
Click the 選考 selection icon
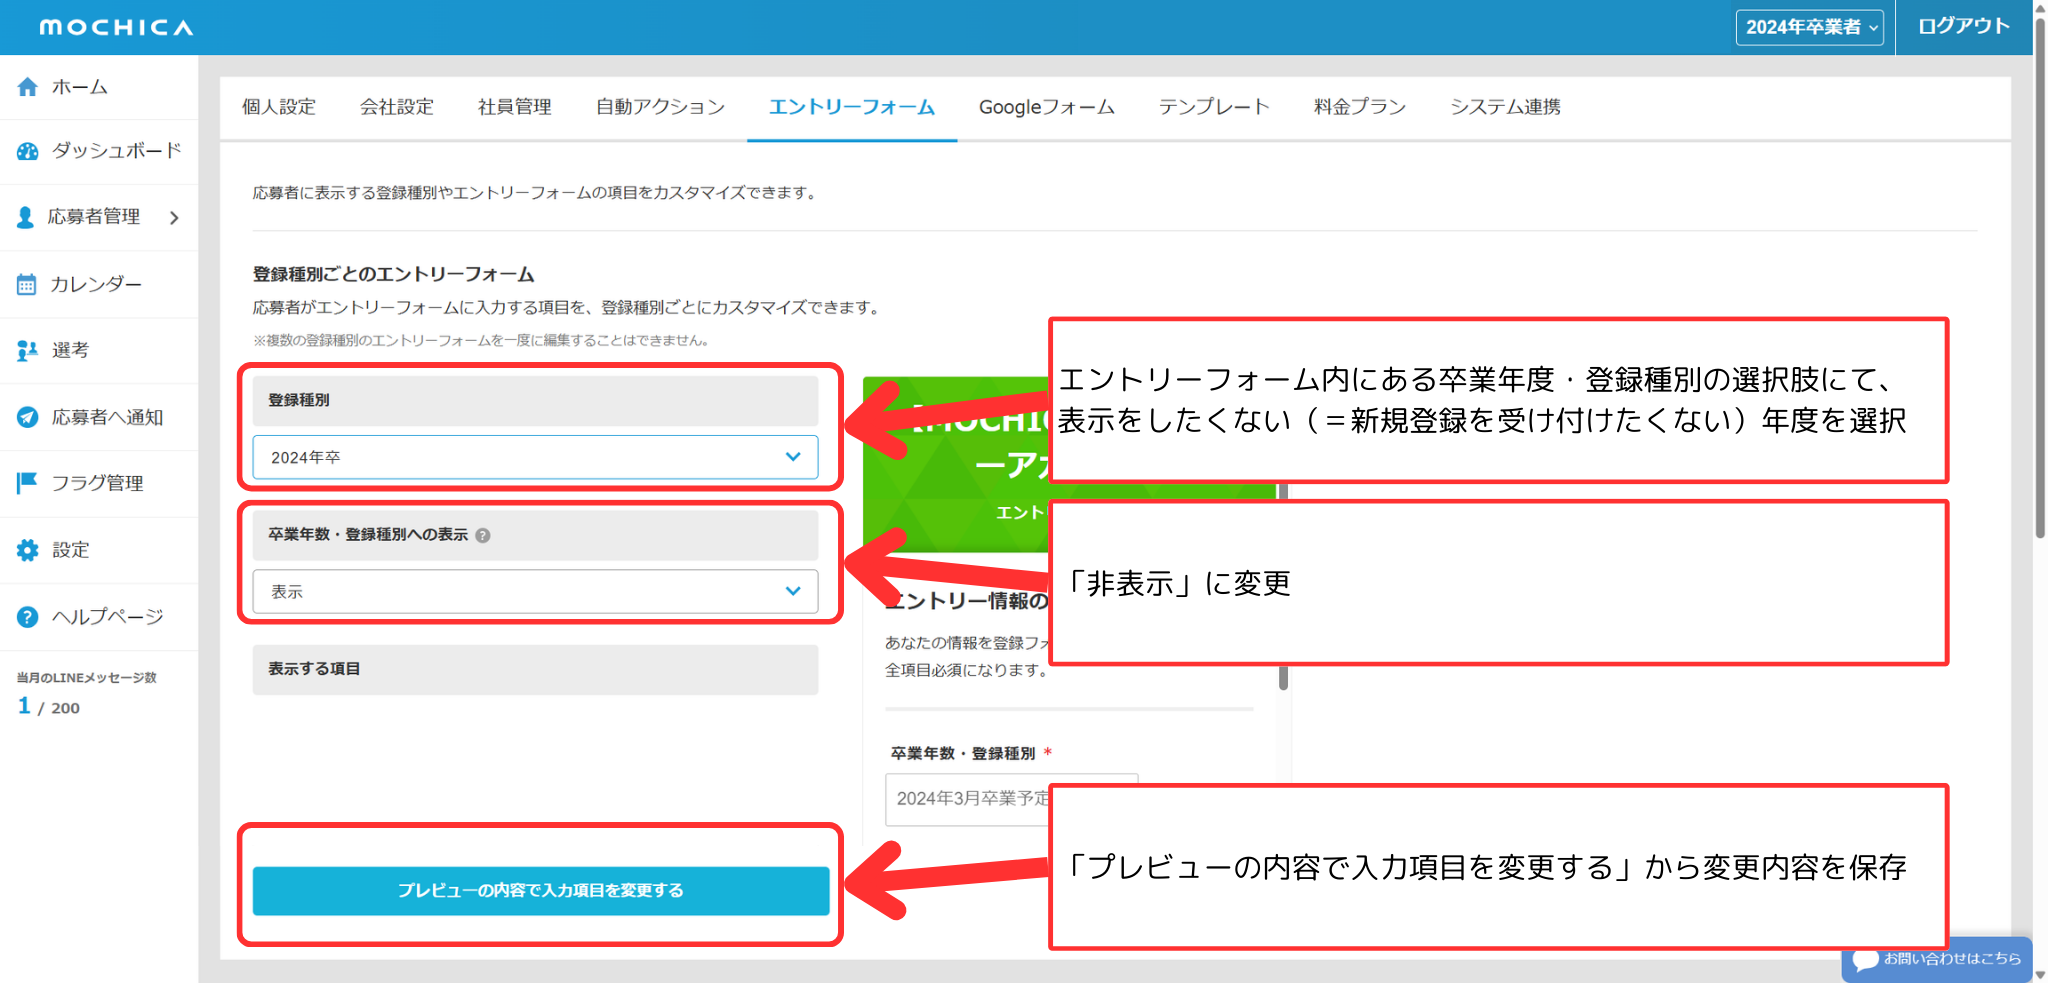click(27, 351)
